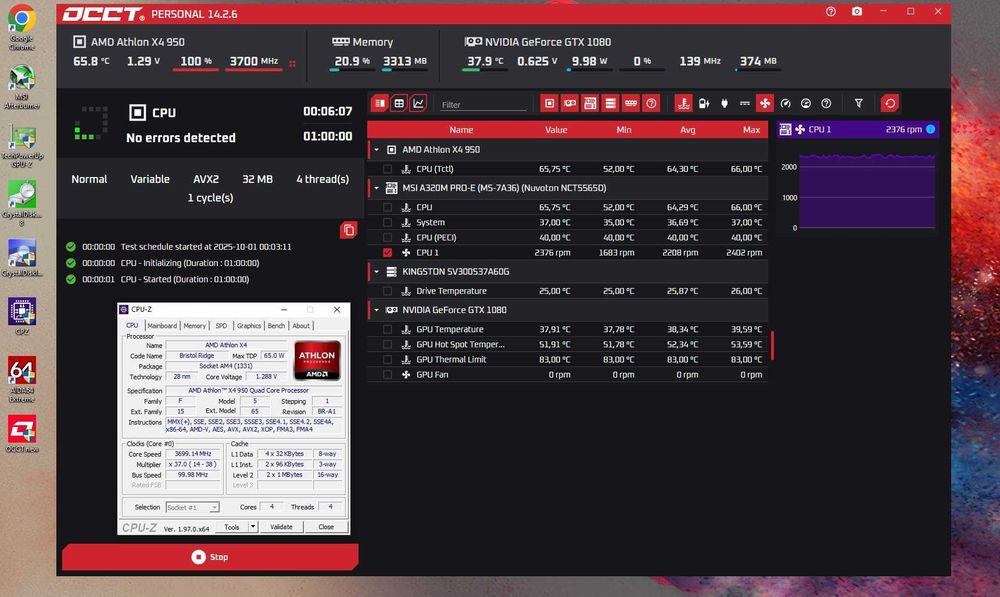Select the list view layout icon
Image resolution: width=1000 pixels, height=597 pixels.
click(379, 103)
